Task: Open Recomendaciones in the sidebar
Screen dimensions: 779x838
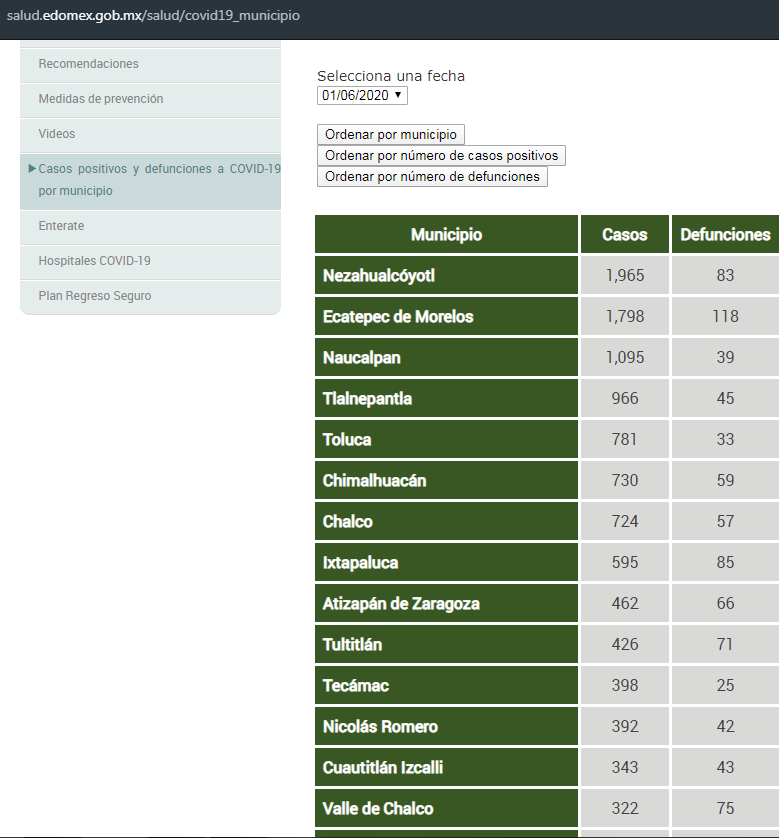Action: tap(88, 64)
